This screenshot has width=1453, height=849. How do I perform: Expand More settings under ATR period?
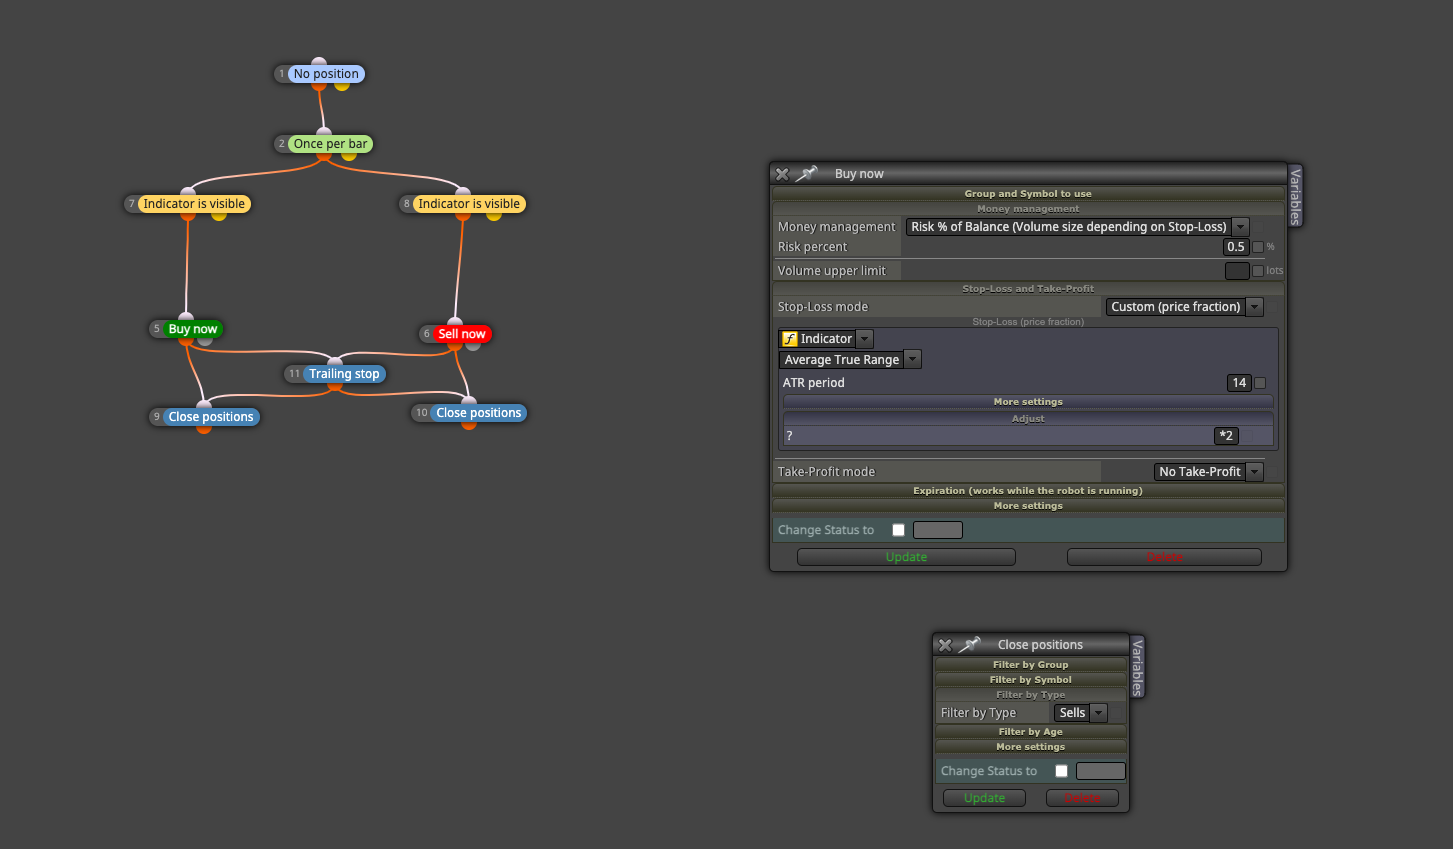click(x=1028, y=402)
